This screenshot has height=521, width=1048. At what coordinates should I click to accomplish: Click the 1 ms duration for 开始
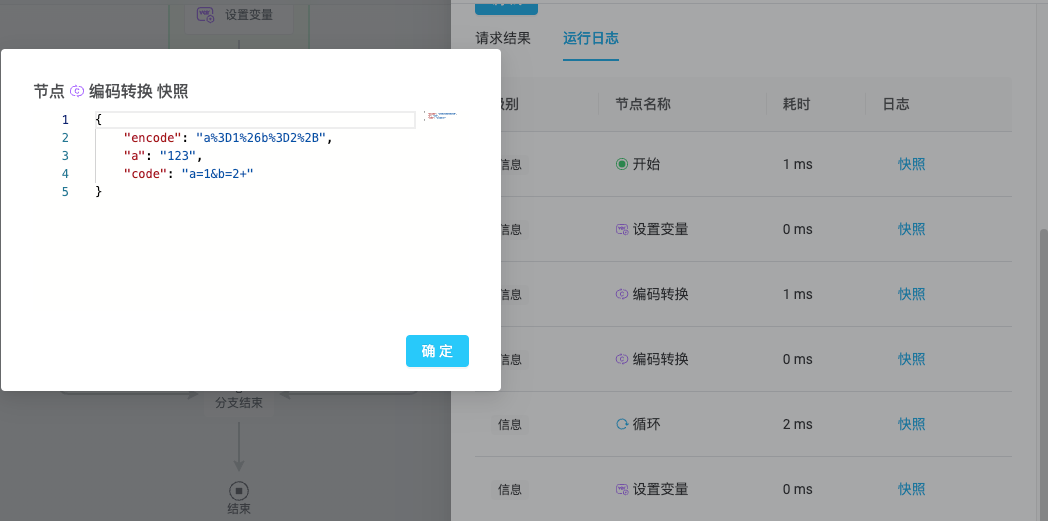[797, 164]
